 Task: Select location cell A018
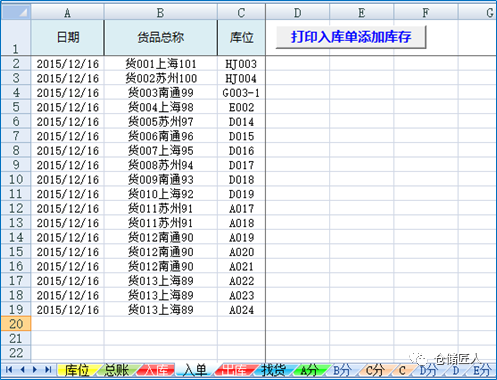pos(241,223)
